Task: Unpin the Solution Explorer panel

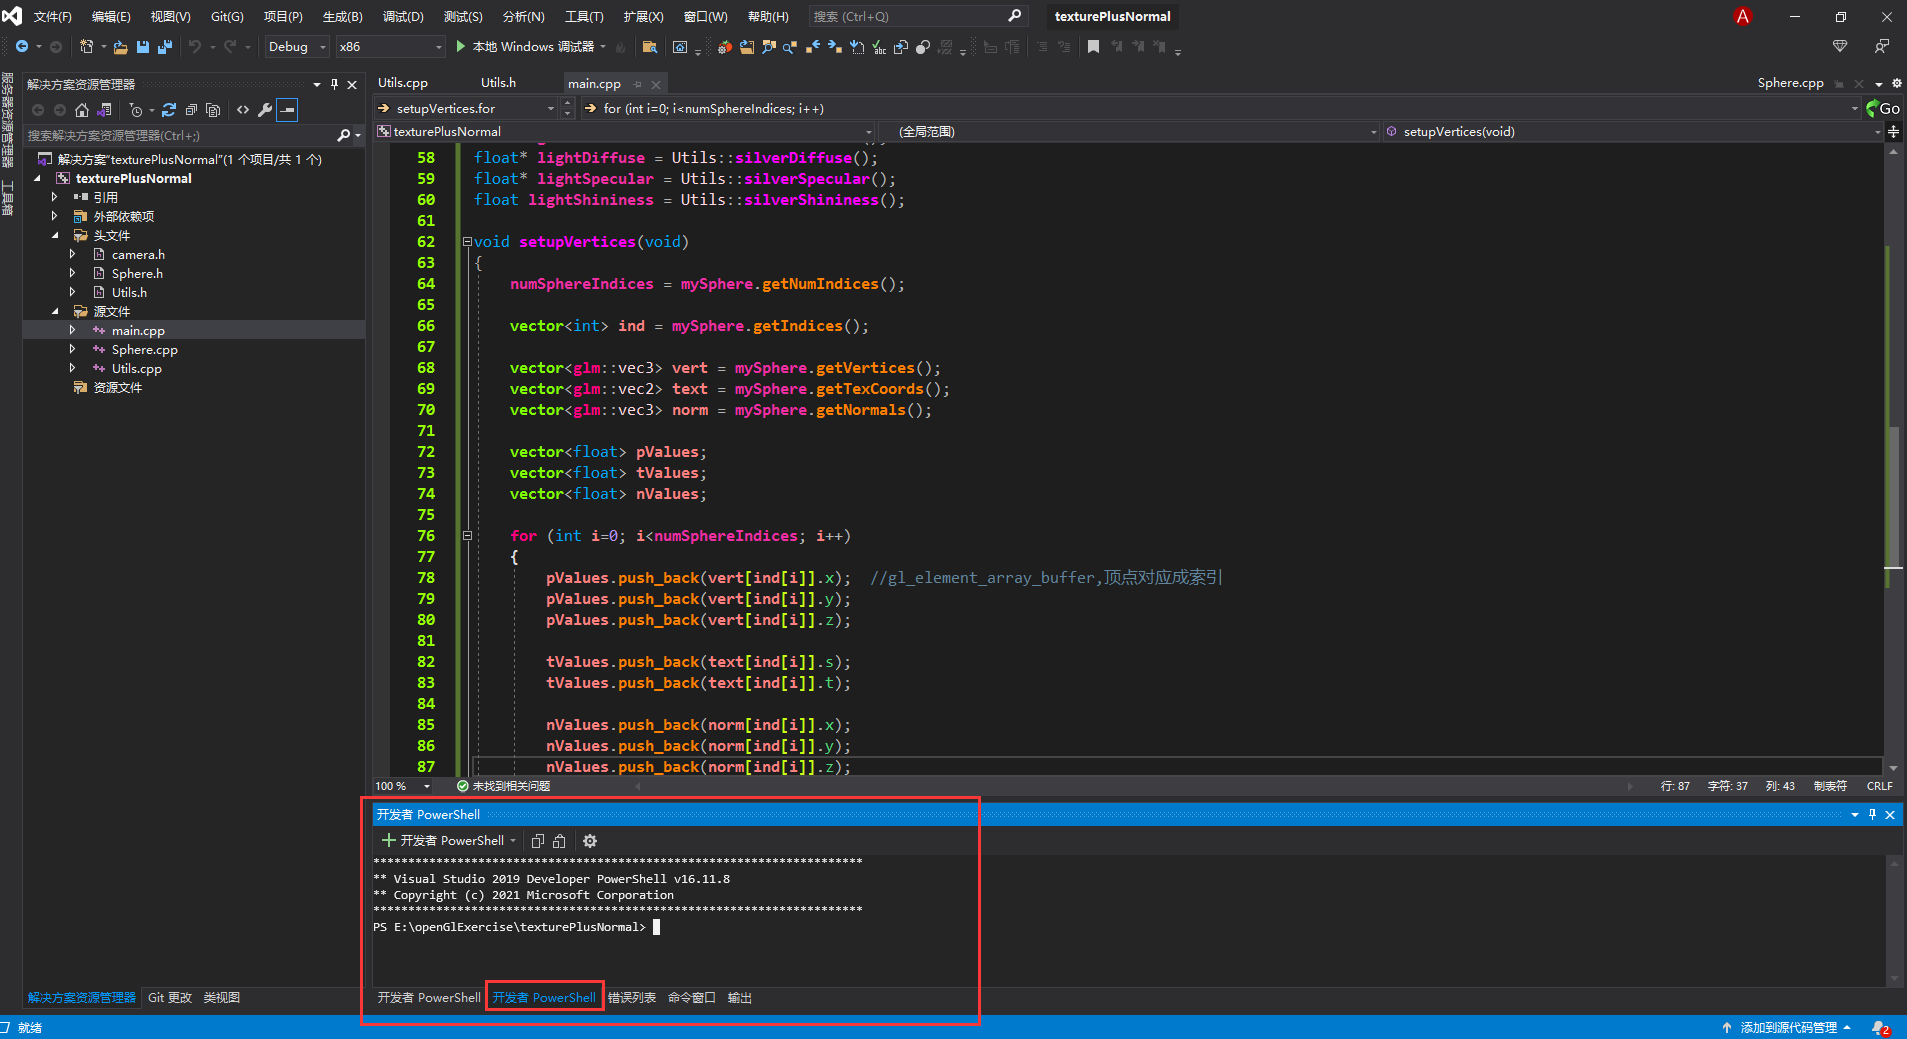Action: coord(335,84)
